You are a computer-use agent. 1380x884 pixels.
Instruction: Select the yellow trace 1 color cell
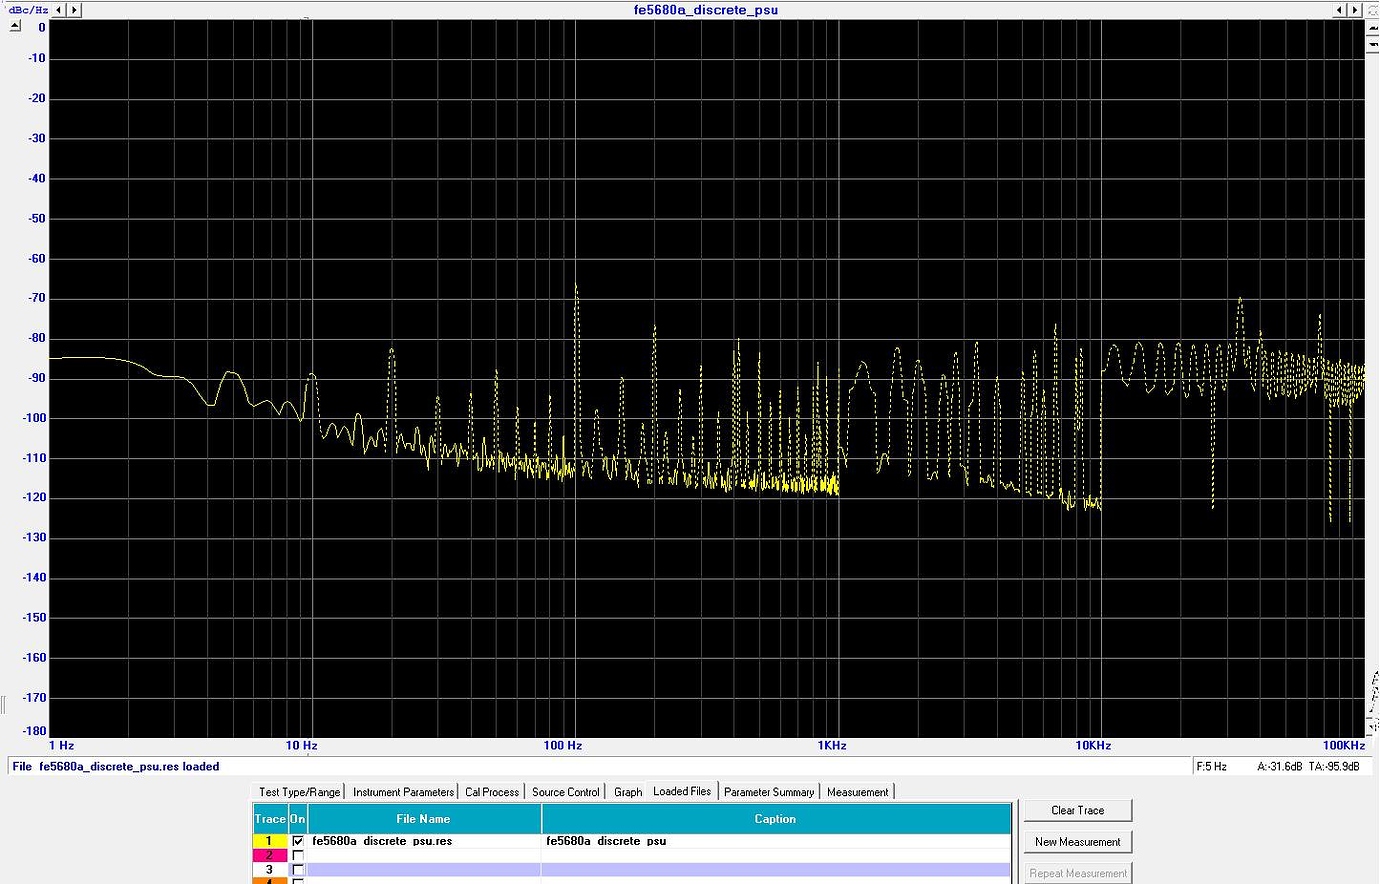[x=269, y=841]
